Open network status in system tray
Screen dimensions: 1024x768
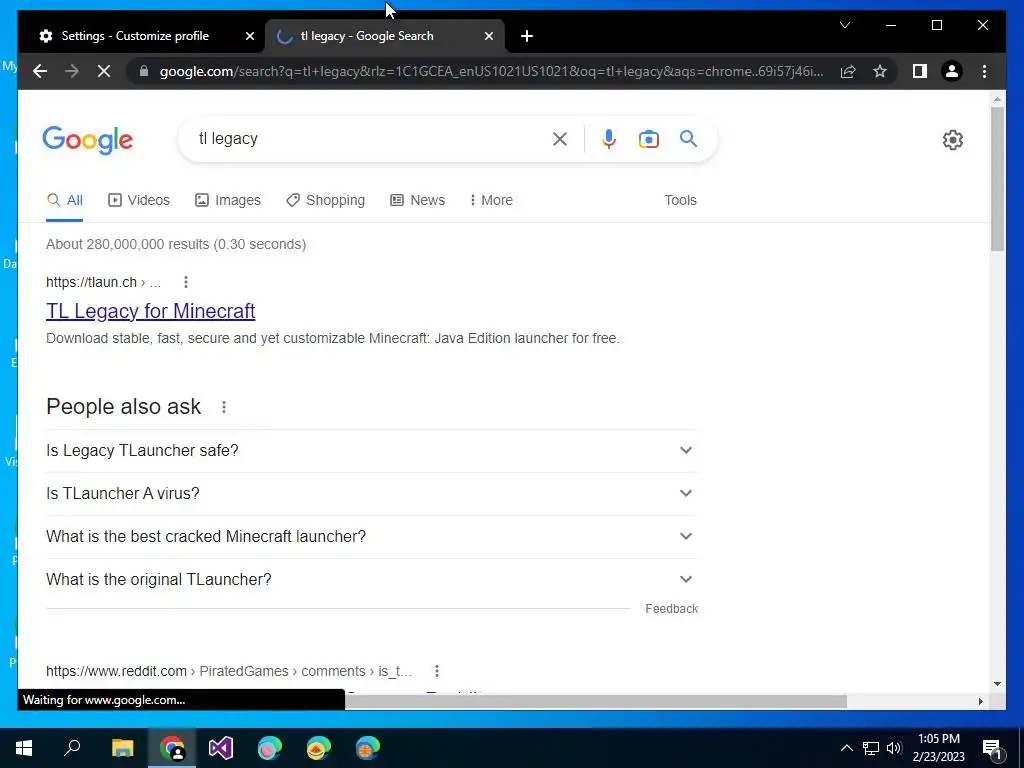[871, 748]
